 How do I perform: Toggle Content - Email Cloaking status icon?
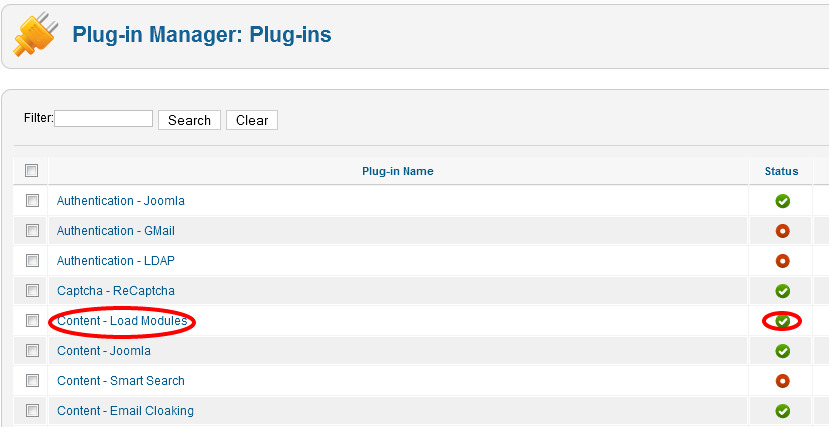click(782, 411)
